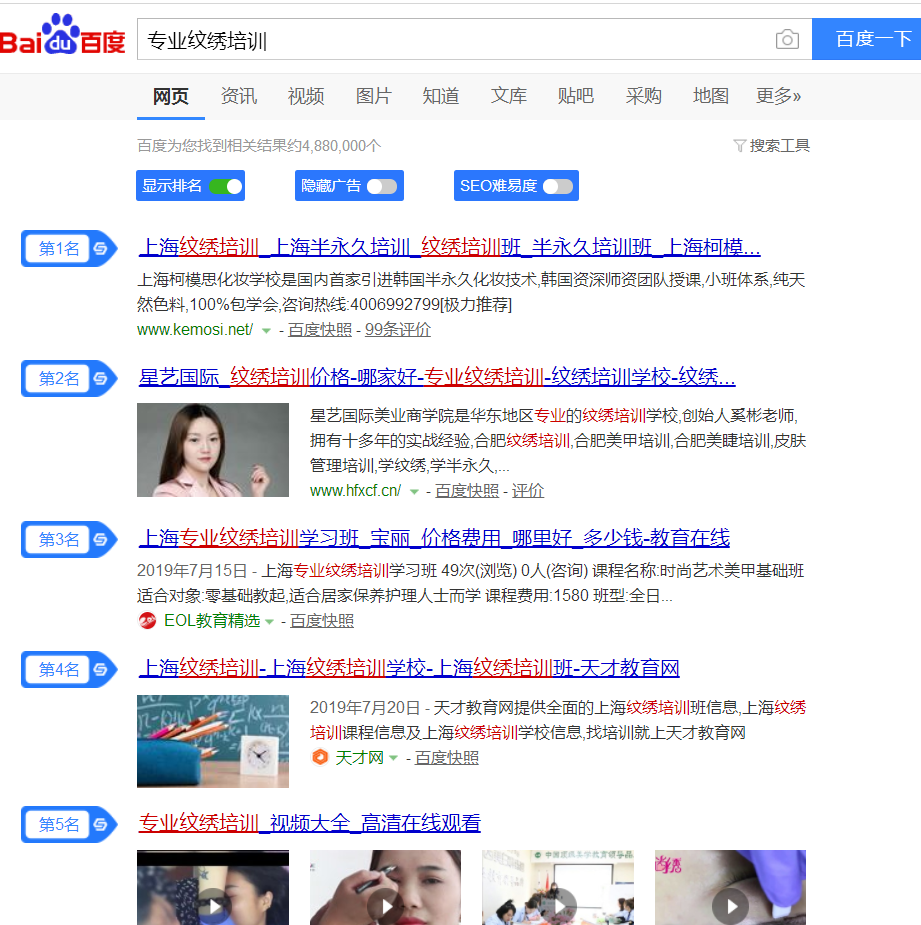Image resolution: width=921 pixels, height=925 pixels.
Task: Expand dropdown next to 天才网
Action: pyautogui.click(x=394, y=758)
